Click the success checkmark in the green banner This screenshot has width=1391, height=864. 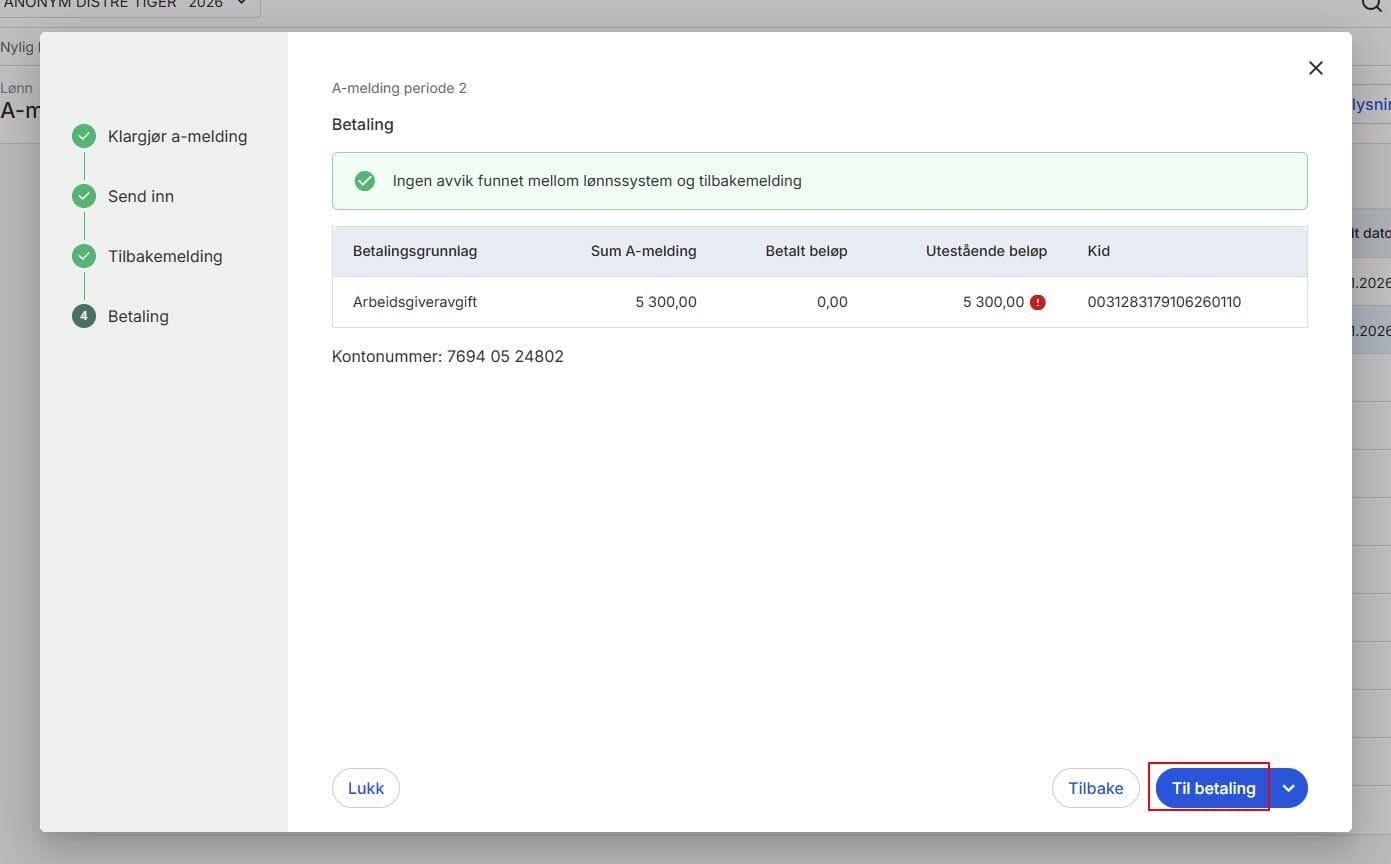pos(365,181)
